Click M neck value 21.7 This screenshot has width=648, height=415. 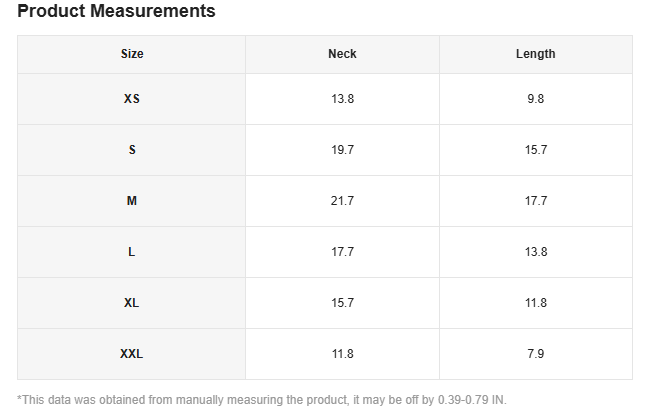pyautogui.click(x=342, y=201)
